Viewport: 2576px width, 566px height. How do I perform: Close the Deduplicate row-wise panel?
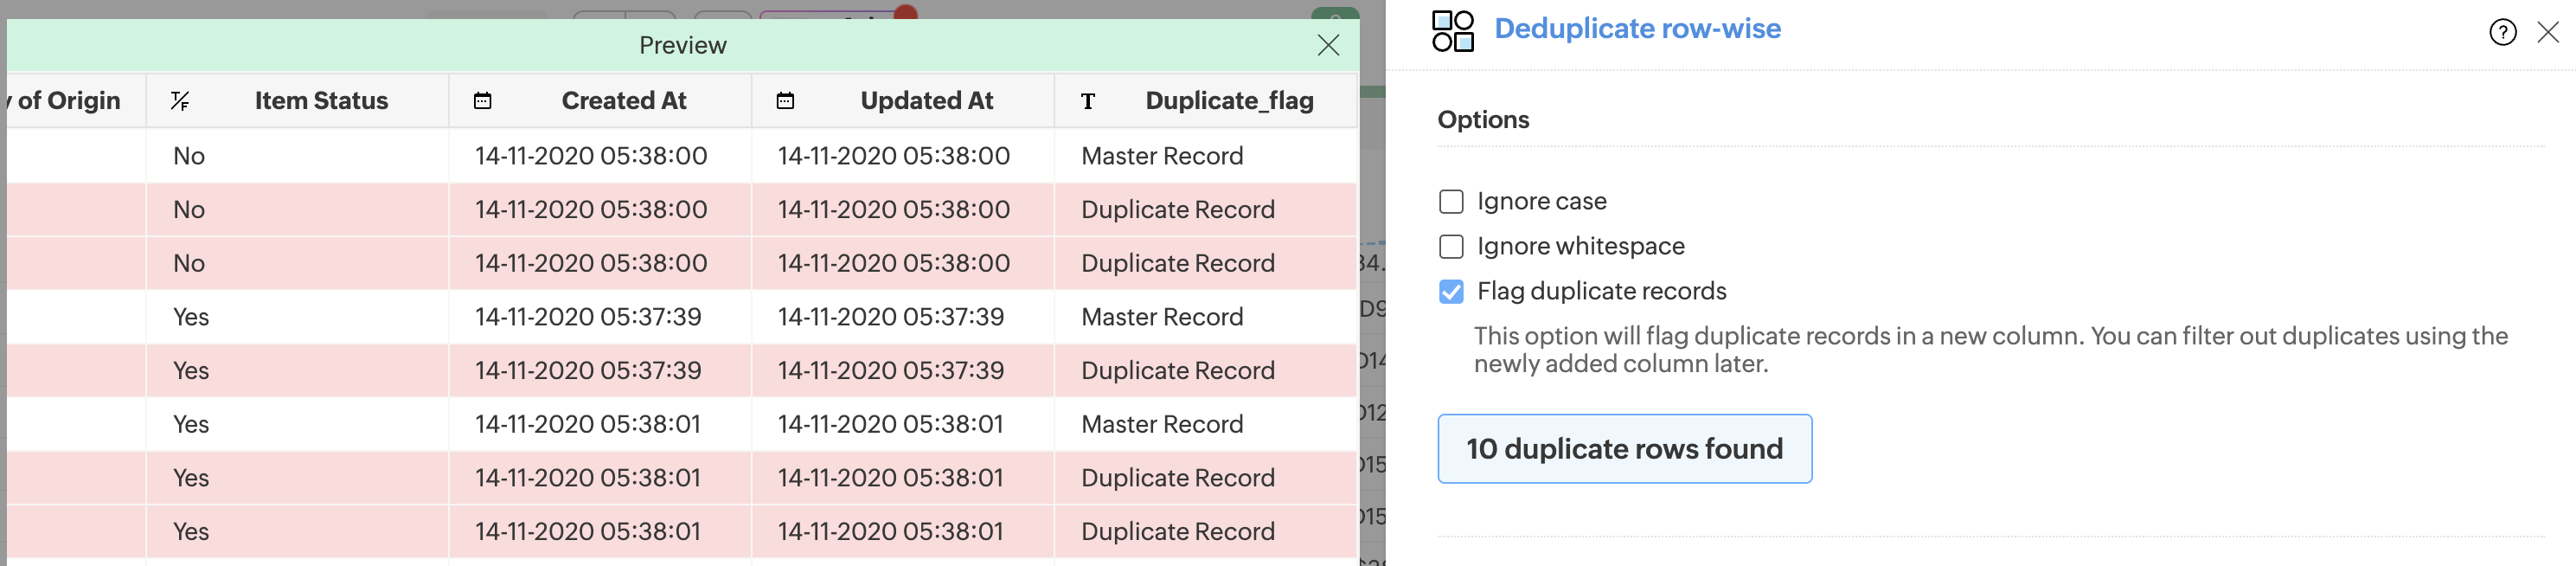2547,33
